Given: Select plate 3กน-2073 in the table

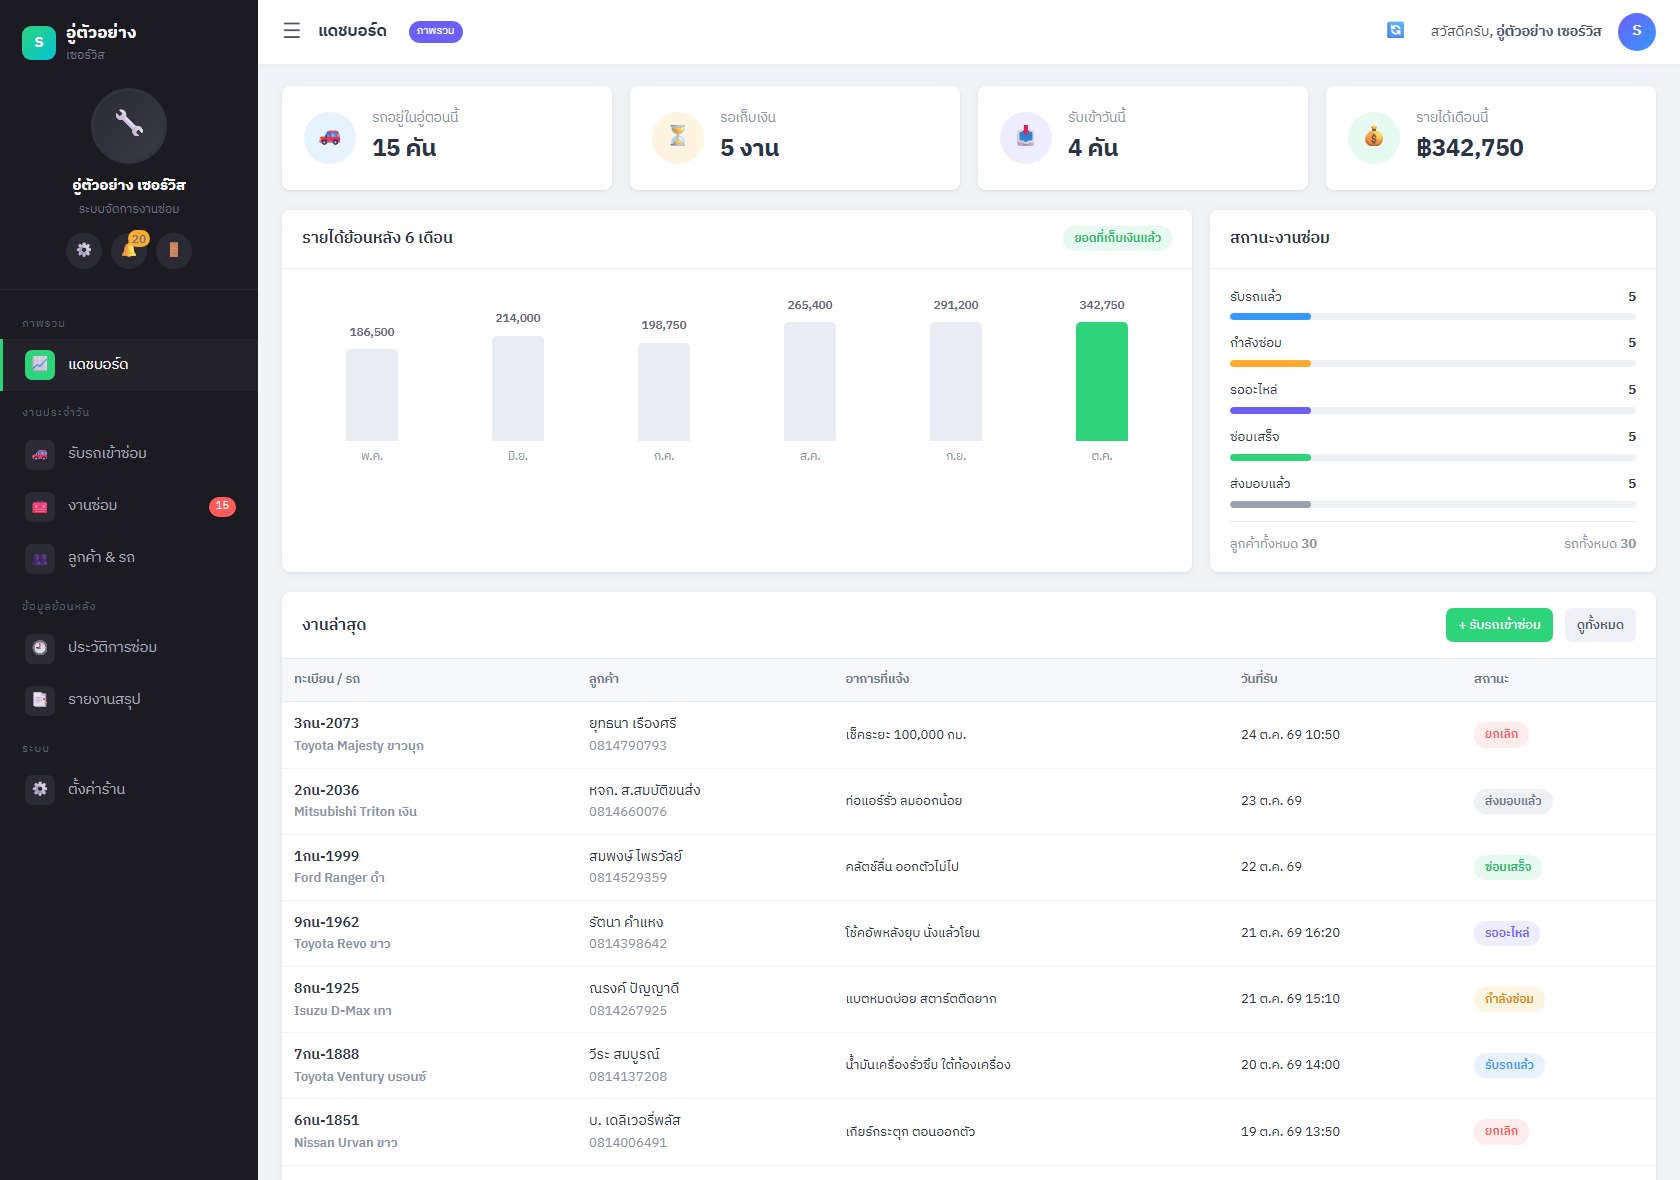Looking at the screenshot, I should tap(326, 723).
